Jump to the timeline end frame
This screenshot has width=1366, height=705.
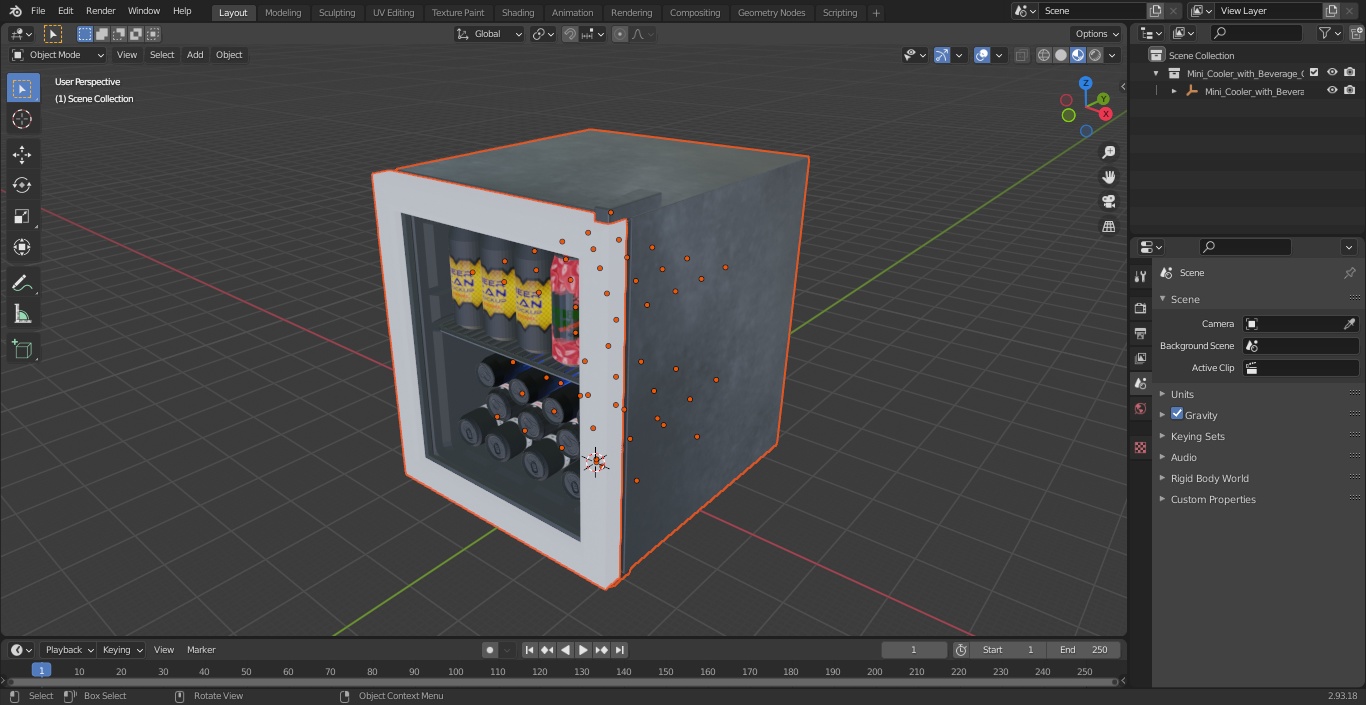(620, 650)
